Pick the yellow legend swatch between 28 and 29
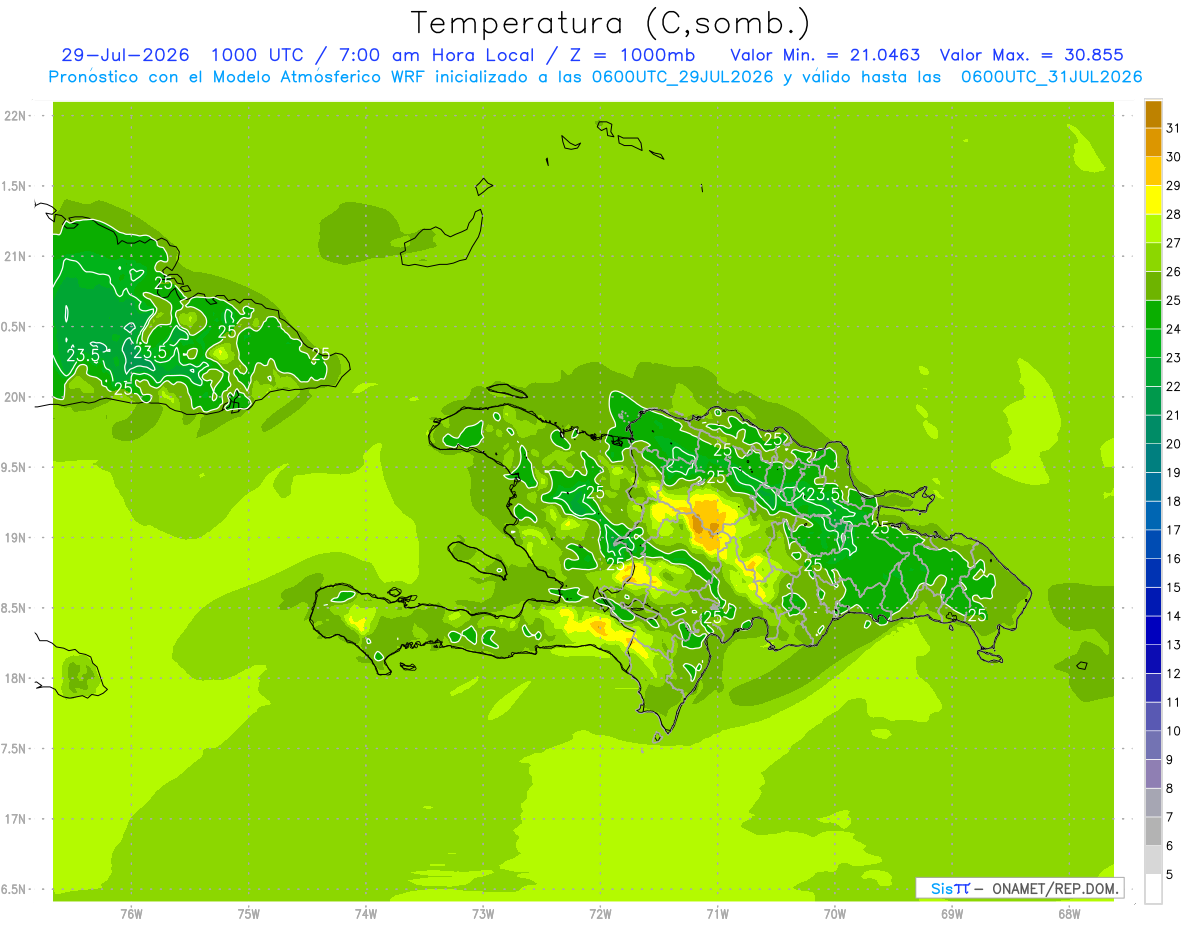The image size is (1200, 927). (x=1153, y=200)
